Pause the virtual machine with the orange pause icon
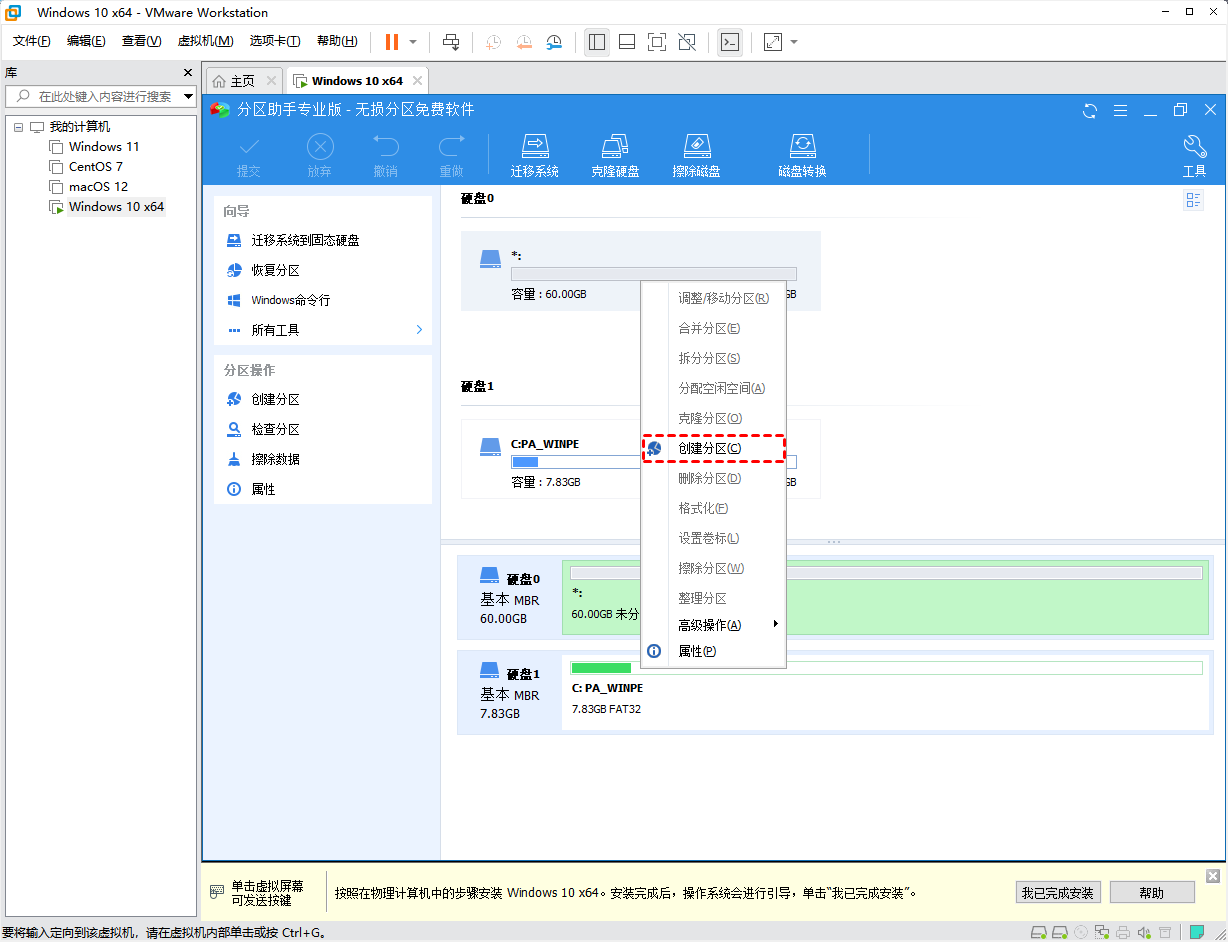 pyautogui.click(x=391, y=42)
